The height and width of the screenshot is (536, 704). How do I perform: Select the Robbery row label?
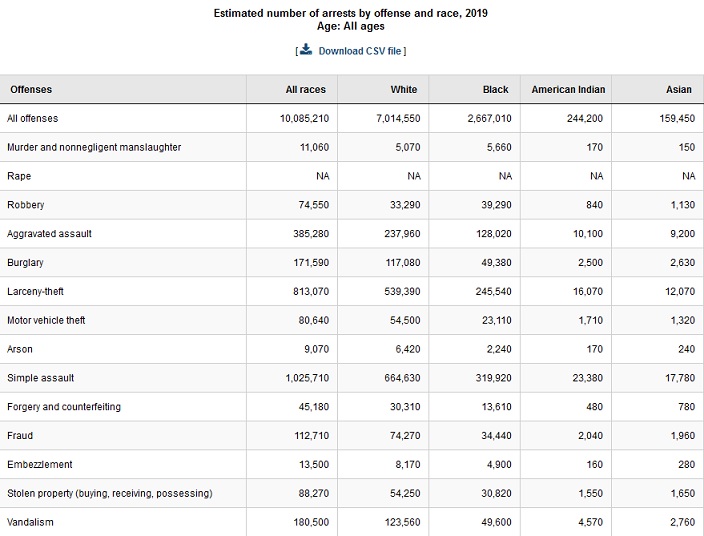tap(26, 206)
